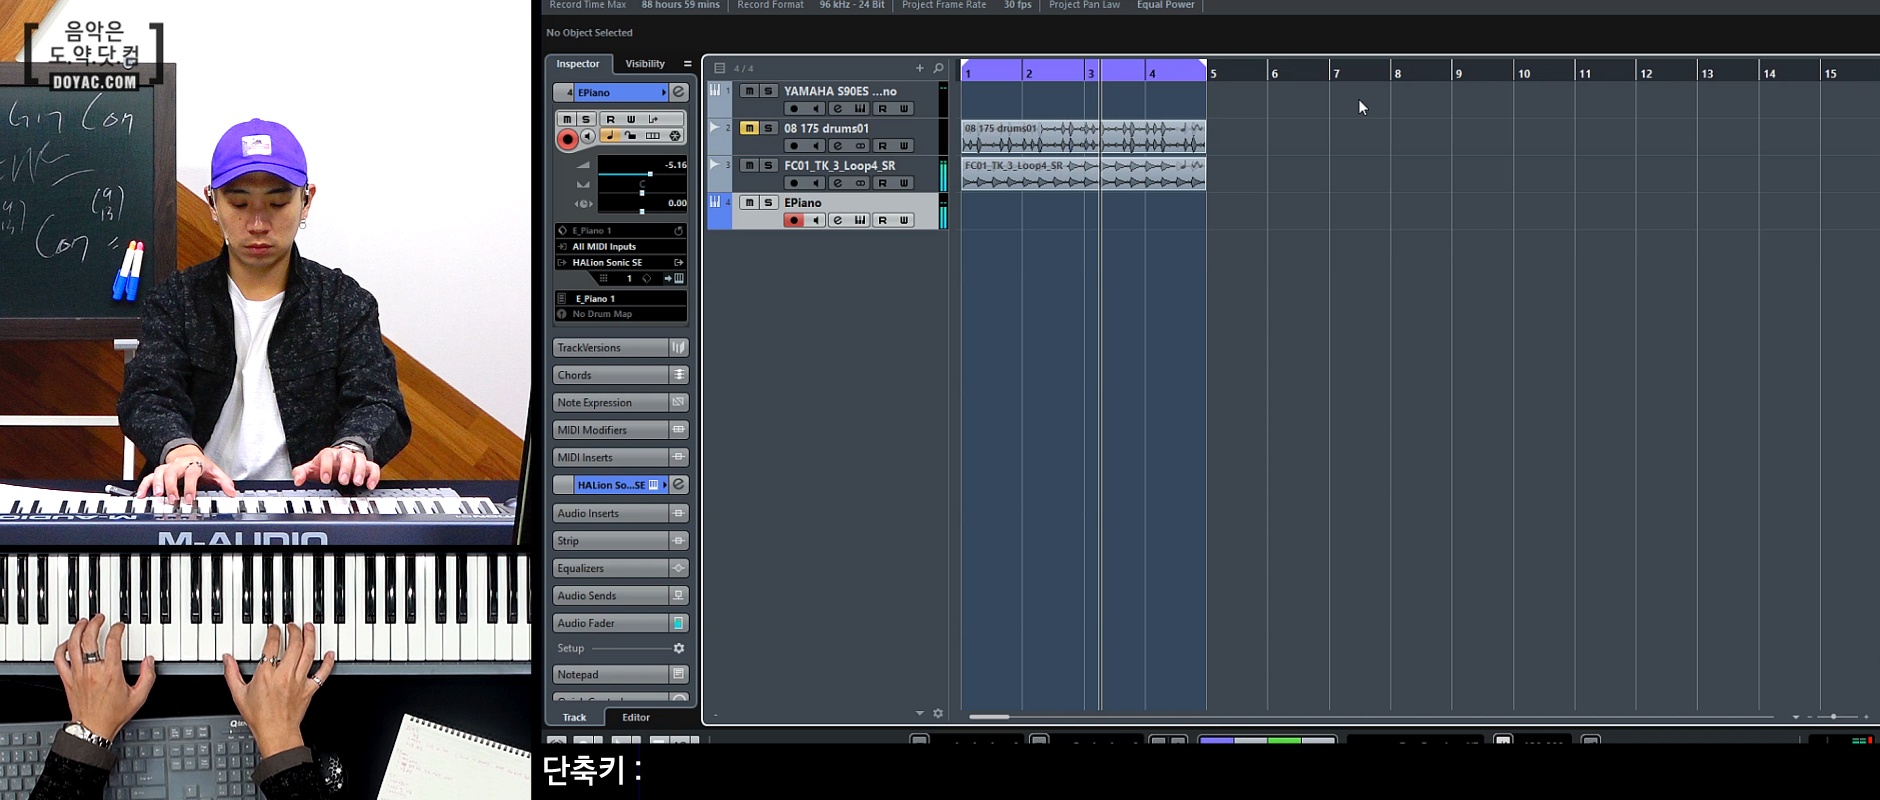Click bar 8 on the timeline ruler

(x=1398, y=73)
